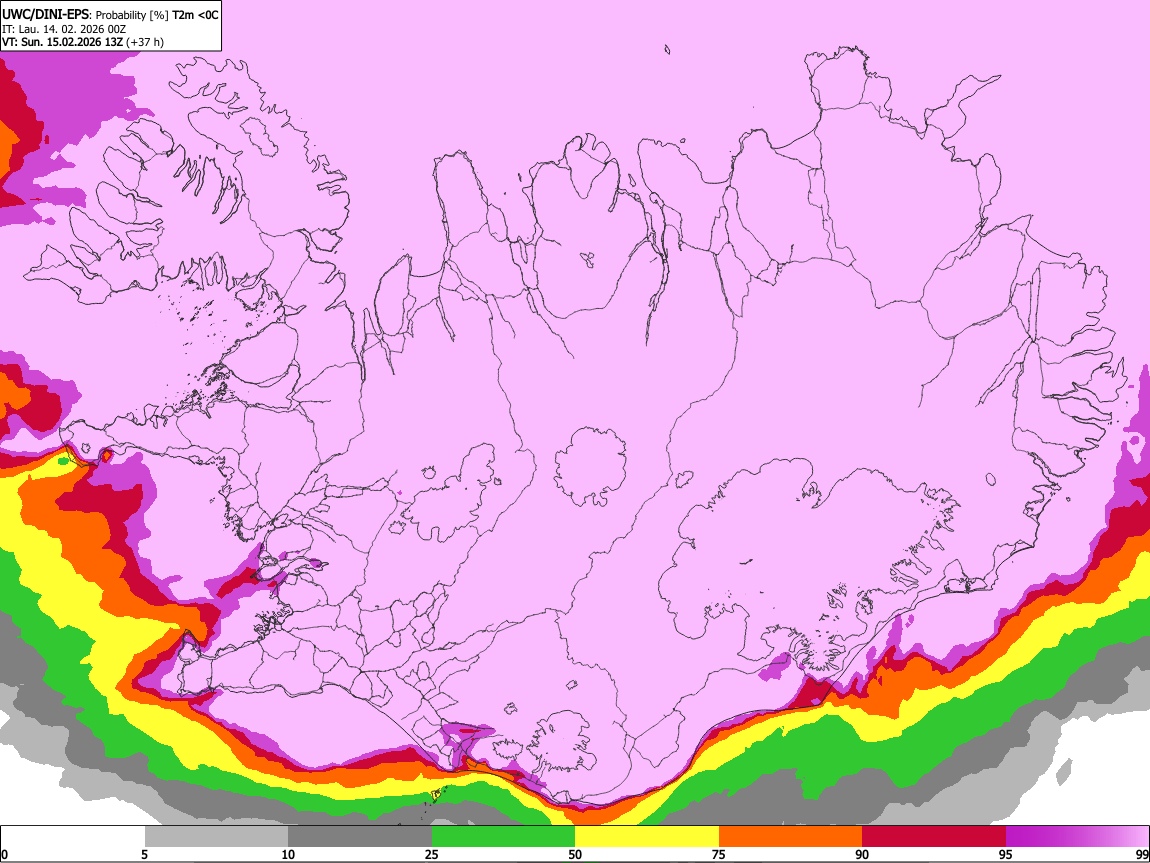
Task: Click the 'IT: Lau. 14. 02. 2026 00Z' line
Action: pos(64,29)
